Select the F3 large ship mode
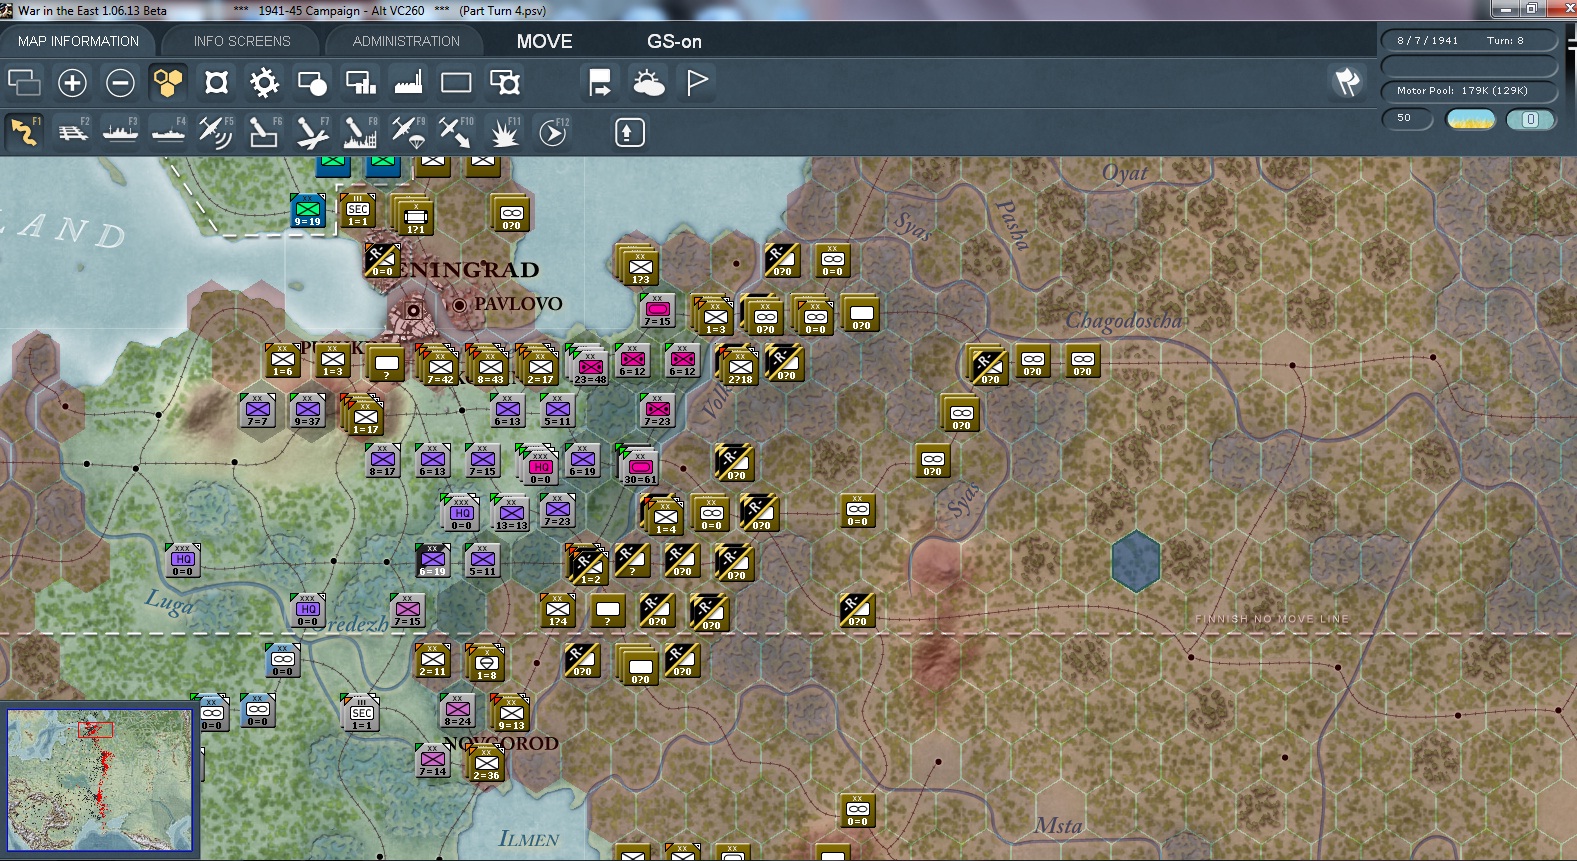Image resolution: width=1577 pixels, height=861 pixels. tap(120, 132)
